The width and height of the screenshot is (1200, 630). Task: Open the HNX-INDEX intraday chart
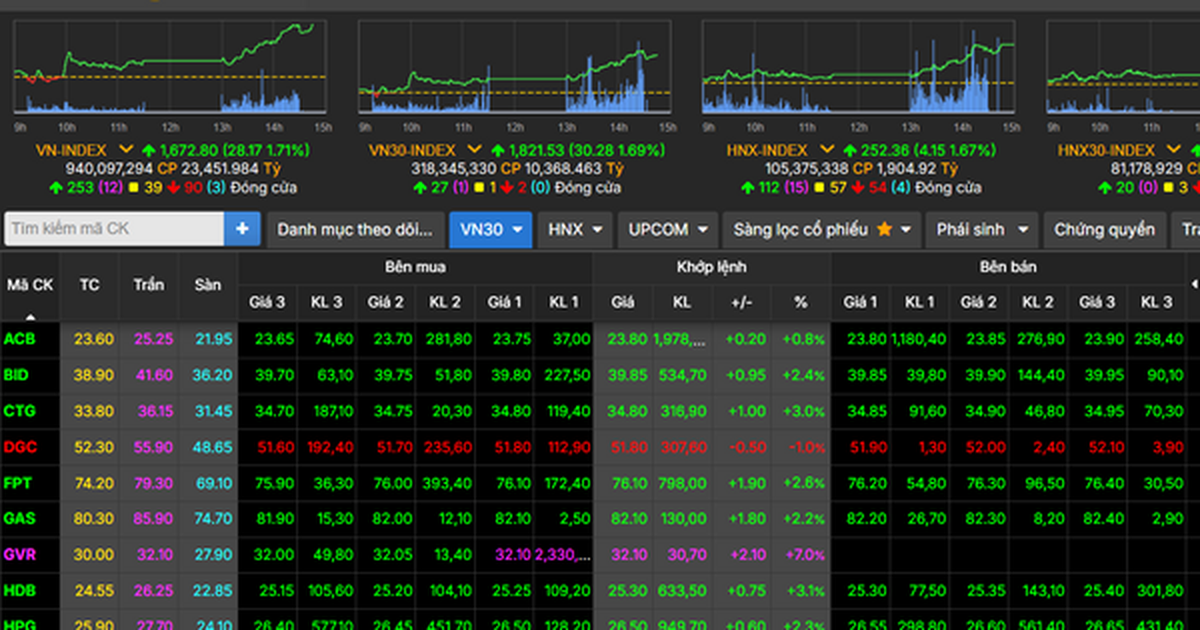pos(859,65)
